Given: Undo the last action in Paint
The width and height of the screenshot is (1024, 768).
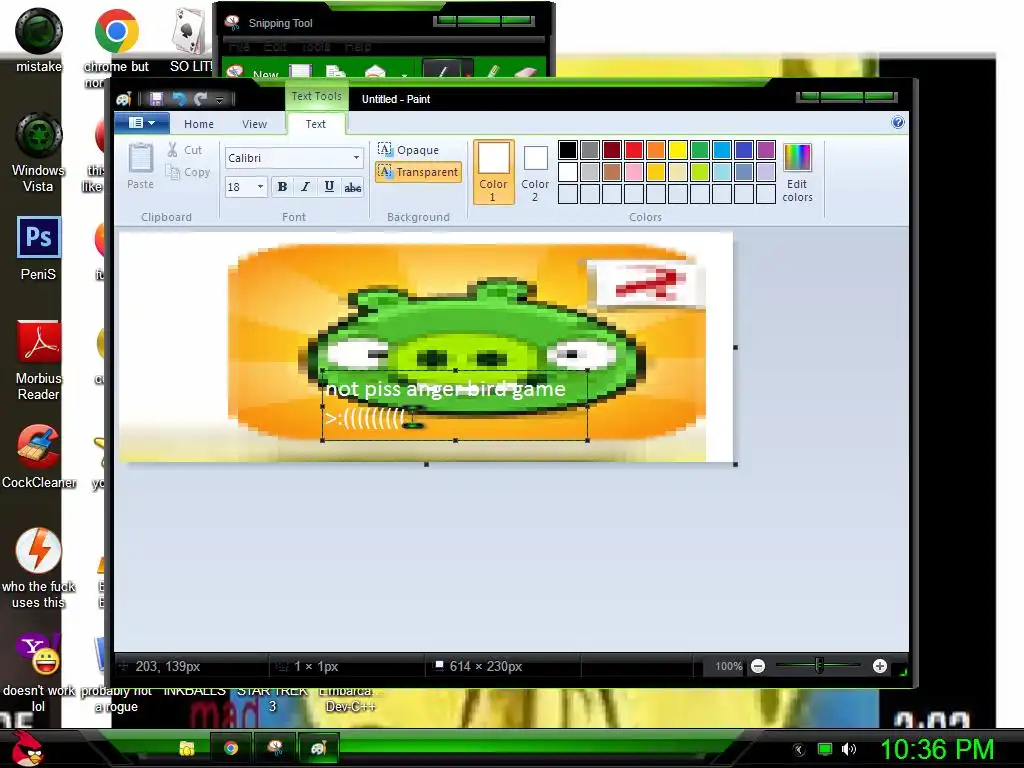Looking at the screenshot, I should [x=178, y=99].
